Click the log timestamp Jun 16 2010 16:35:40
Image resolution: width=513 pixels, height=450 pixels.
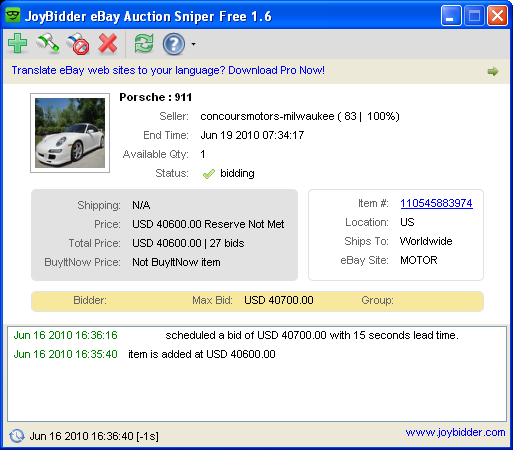(66, 354)
